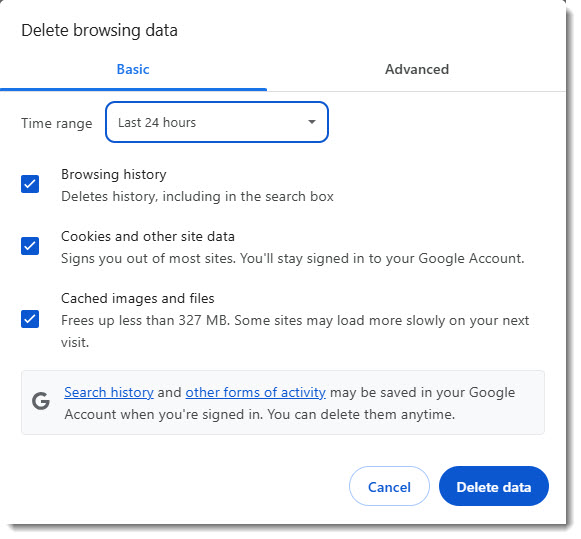Click the 'Browsing history' label text
581x539 pixels.
click(x=114, y=174)
